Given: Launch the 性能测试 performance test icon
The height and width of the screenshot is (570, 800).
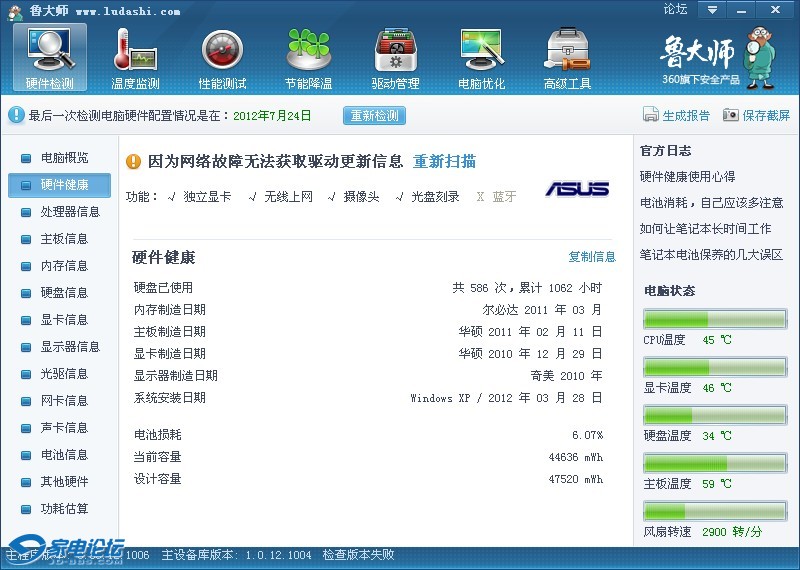Looking at the screenshot, I should (222, 50).
